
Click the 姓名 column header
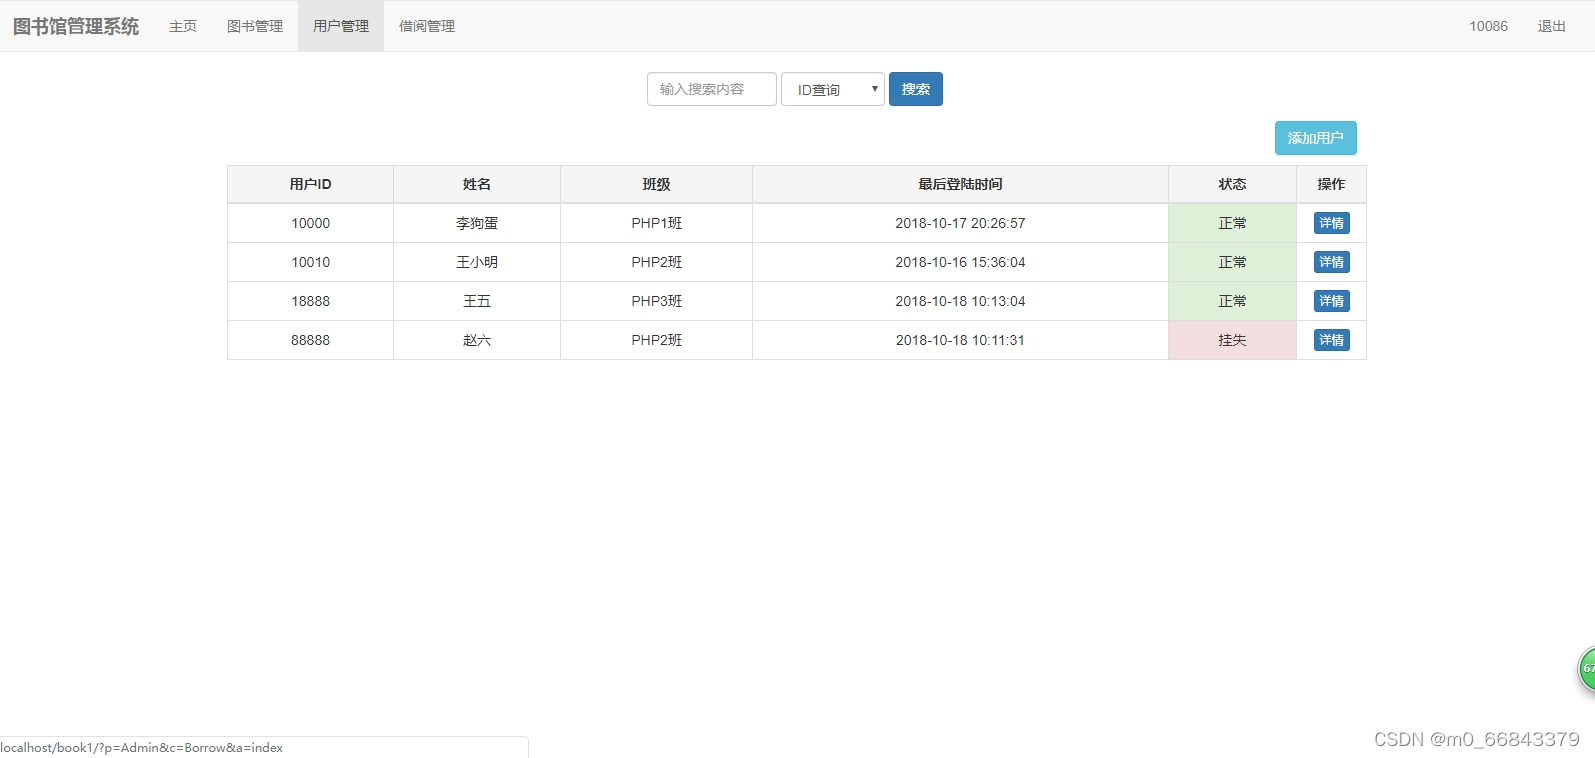477,184
